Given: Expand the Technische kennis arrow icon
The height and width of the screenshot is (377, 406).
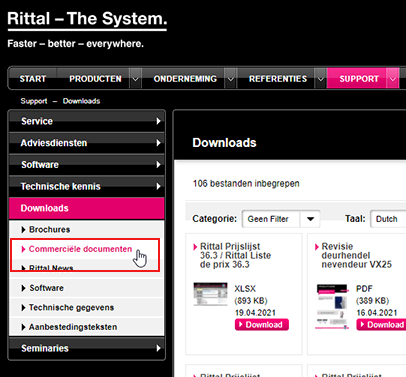Looking at the screenshot, I should [159, 186].
